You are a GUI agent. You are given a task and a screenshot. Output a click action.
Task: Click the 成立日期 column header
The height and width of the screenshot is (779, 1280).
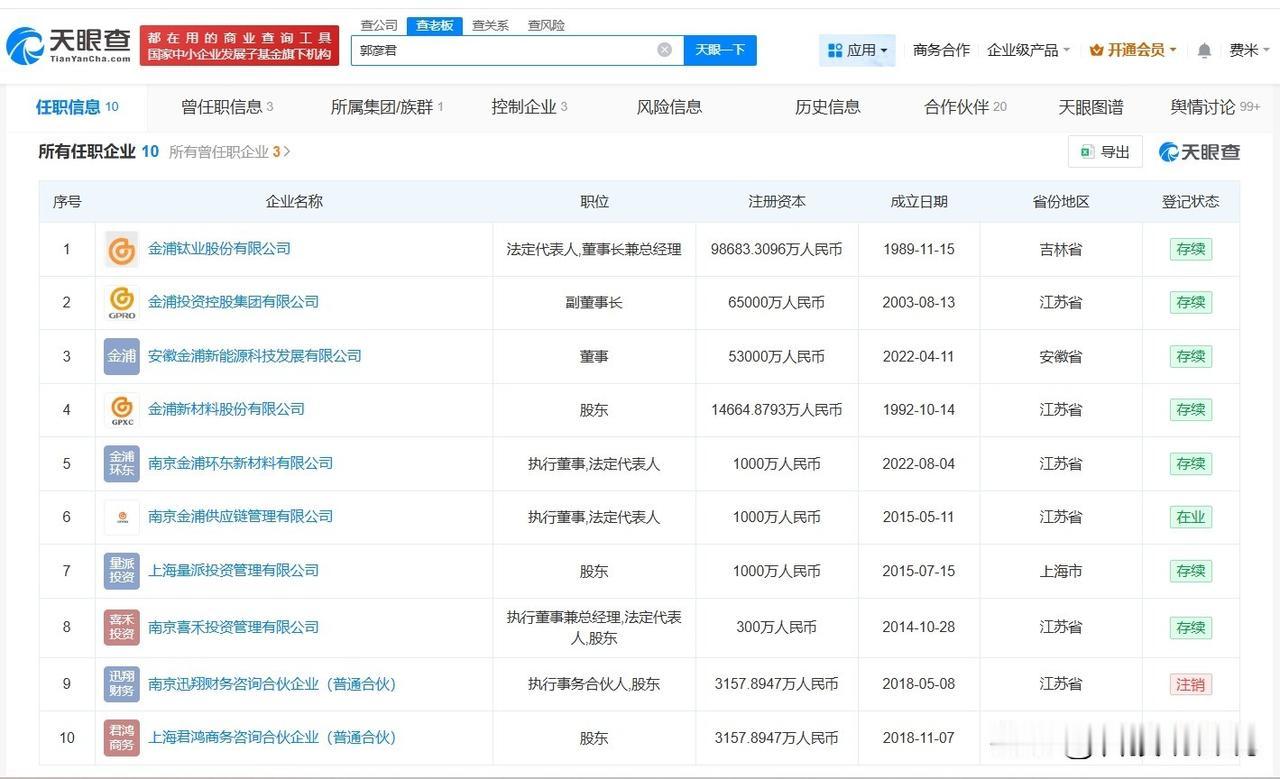point(919,201)
